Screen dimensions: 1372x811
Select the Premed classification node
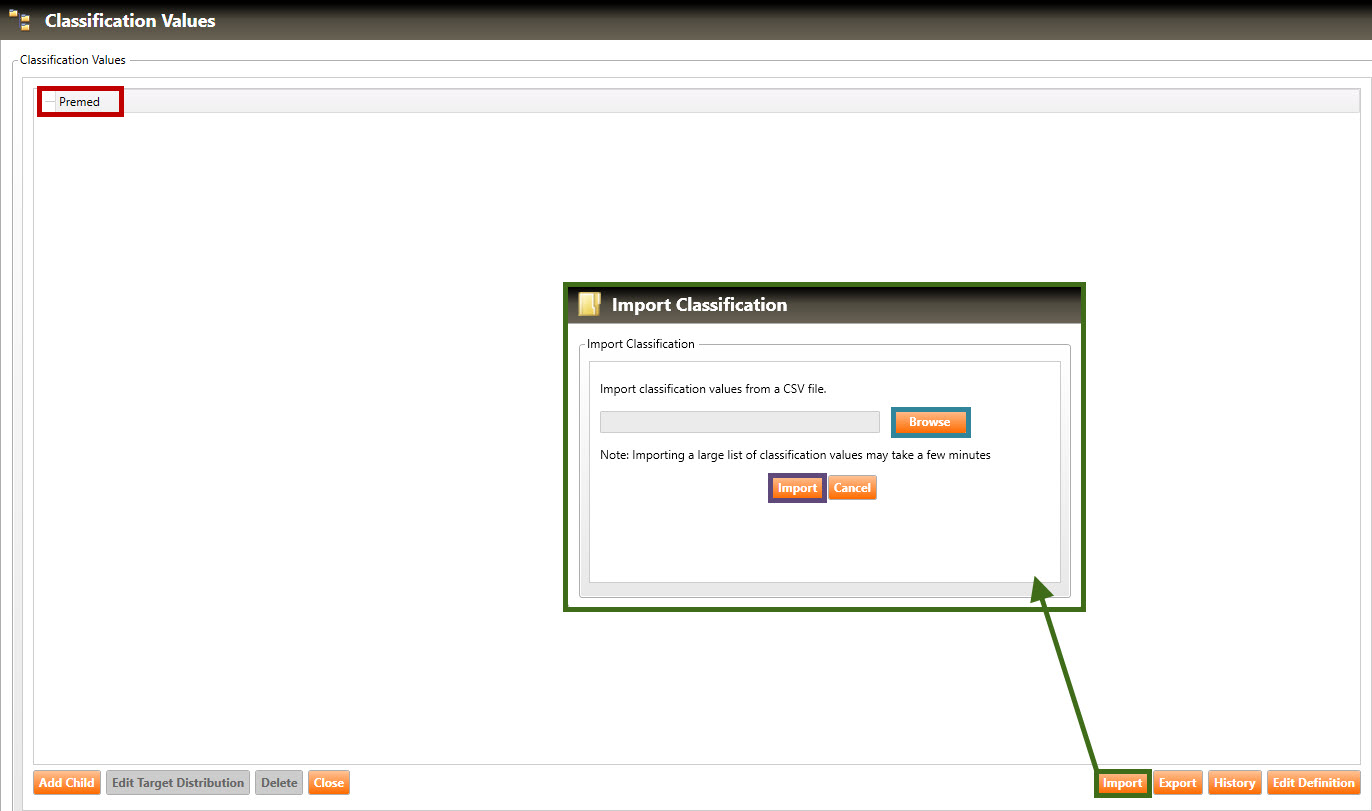(79, 102)
